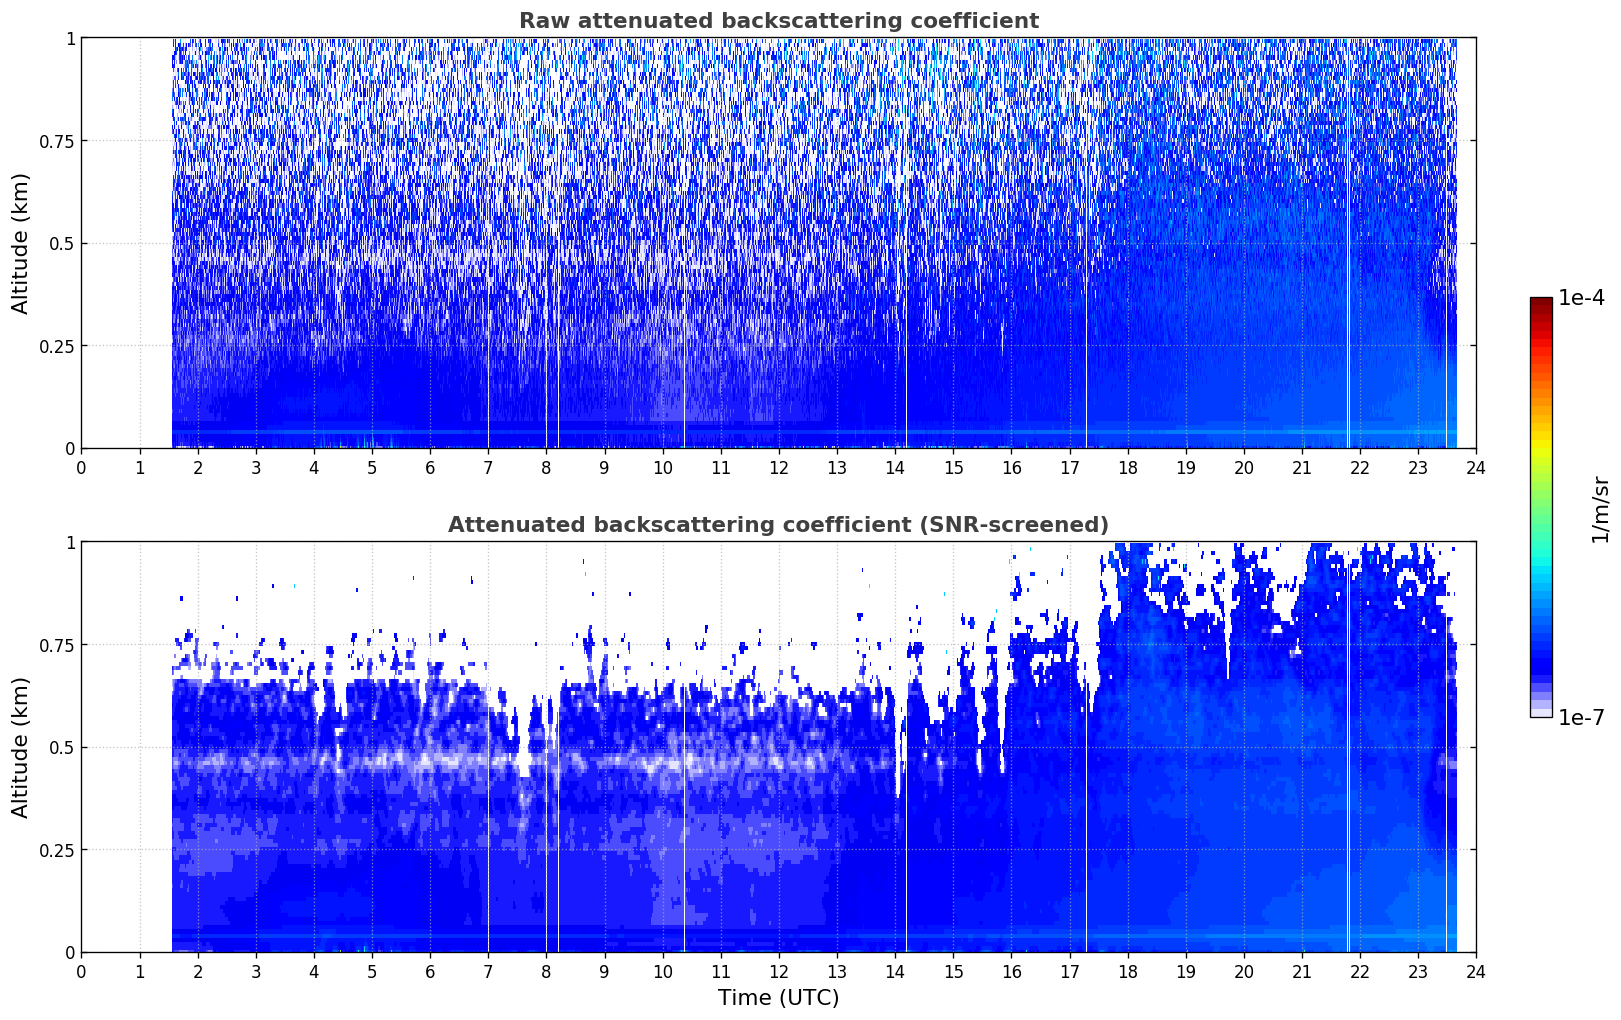Click the Raw attenuated backscattering coefficient title
The width and height of the screenshot is (1621, 1020).
(778, 21)
